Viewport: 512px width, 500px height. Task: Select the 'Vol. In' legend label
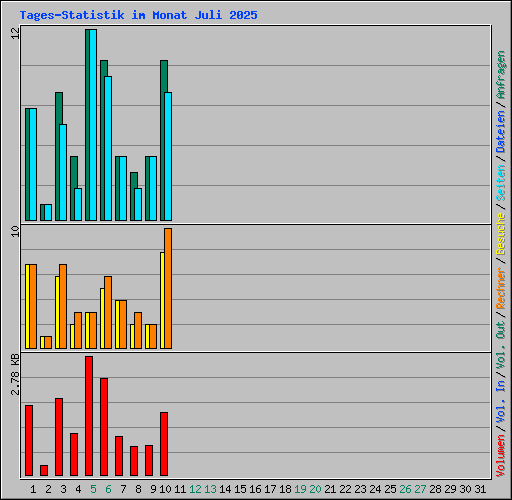click(x=501, y=403)
